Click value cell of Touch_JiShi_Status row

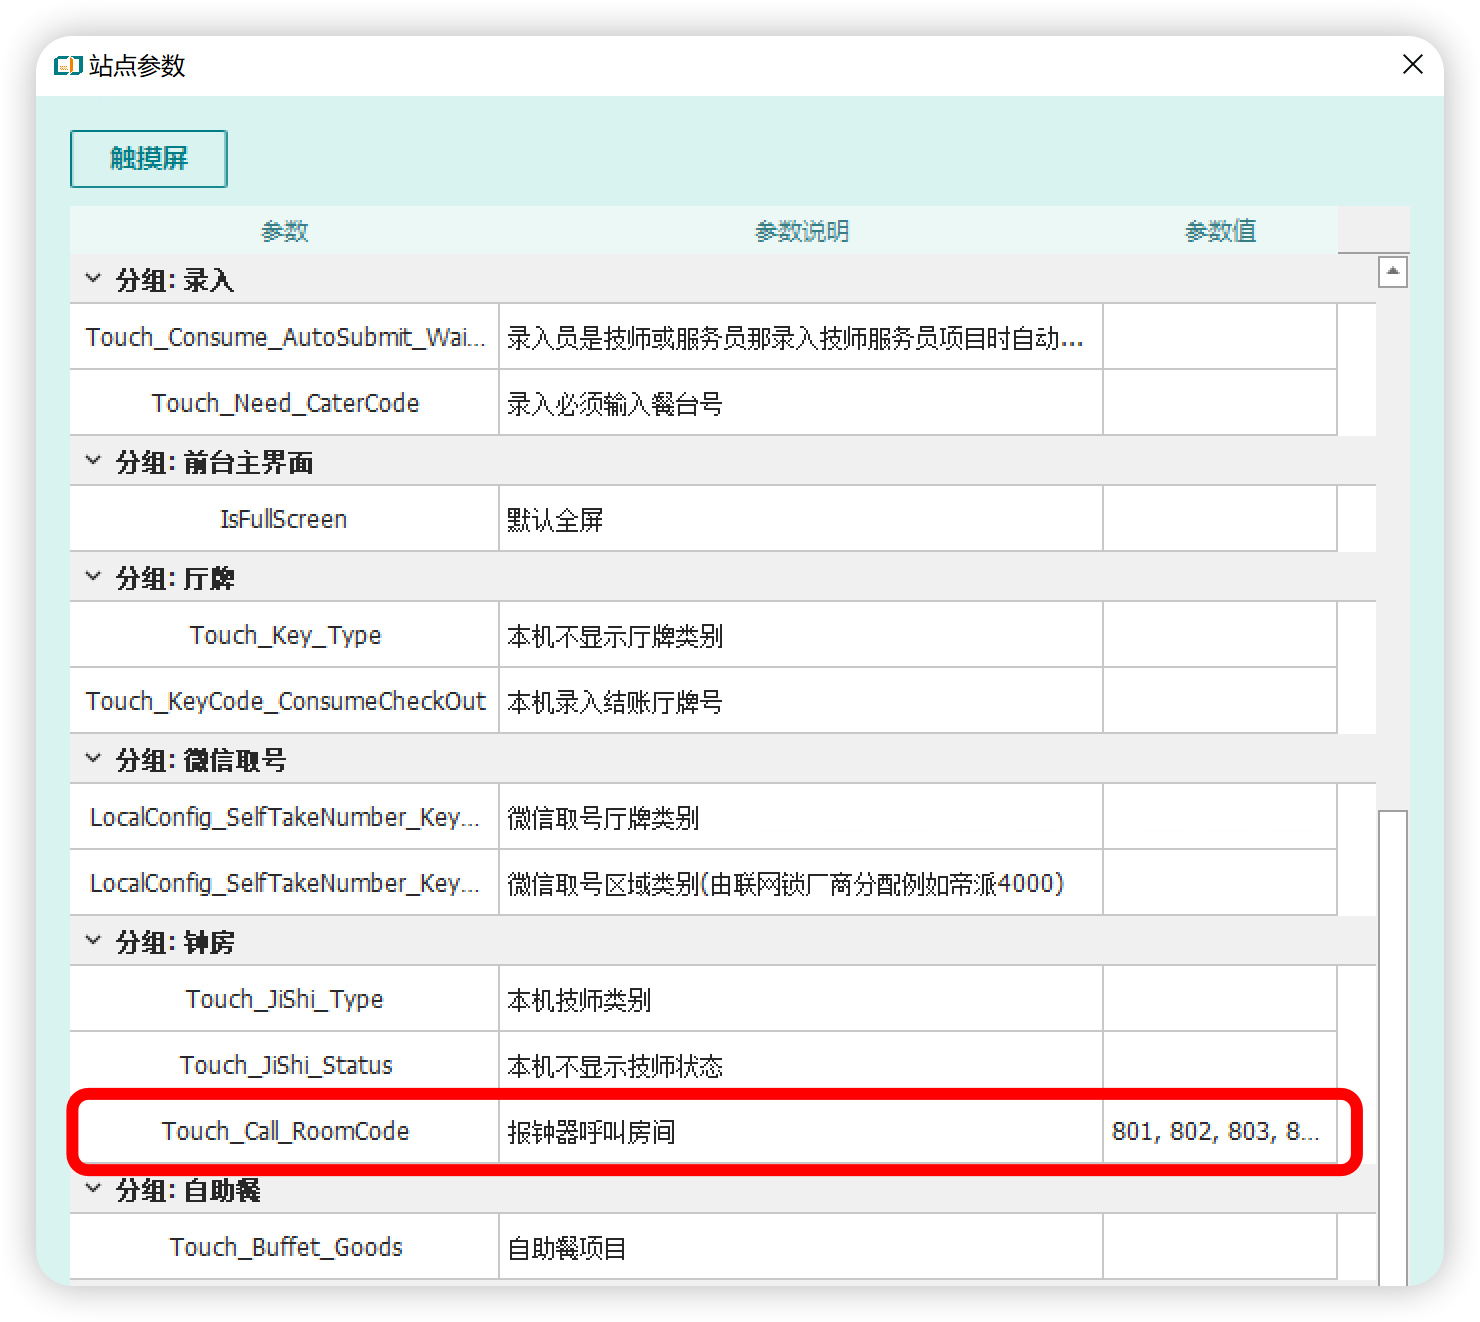pos(1220,1065)
